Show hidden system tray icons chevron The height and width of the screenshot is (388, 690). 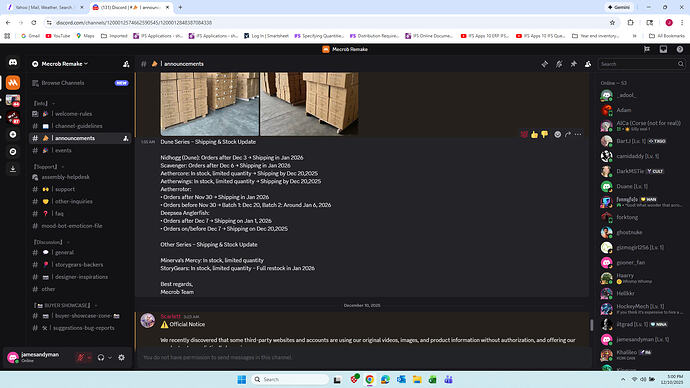pos(623,379)
